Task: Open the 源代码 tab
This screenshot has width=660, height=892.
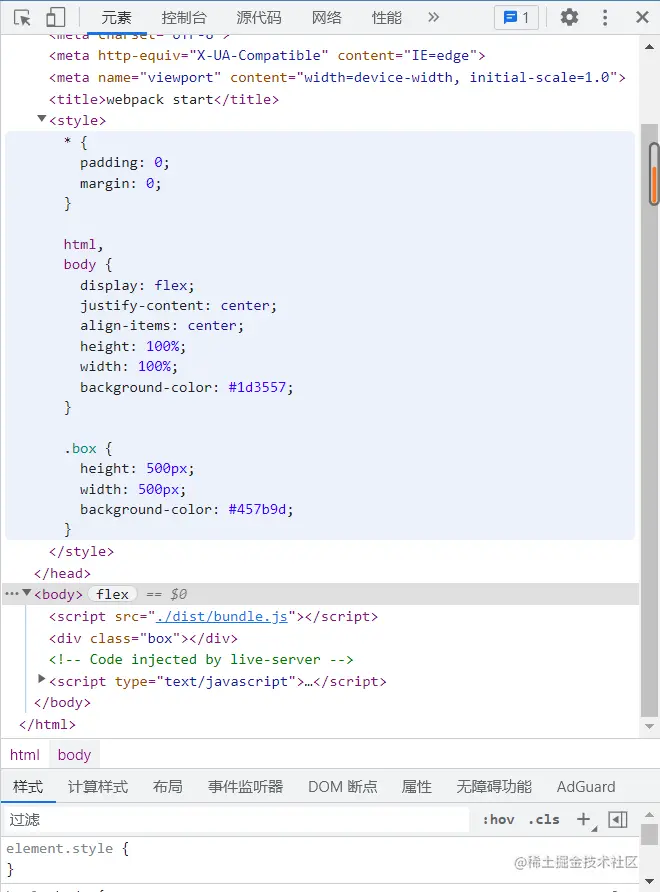Action: [259, 18]
